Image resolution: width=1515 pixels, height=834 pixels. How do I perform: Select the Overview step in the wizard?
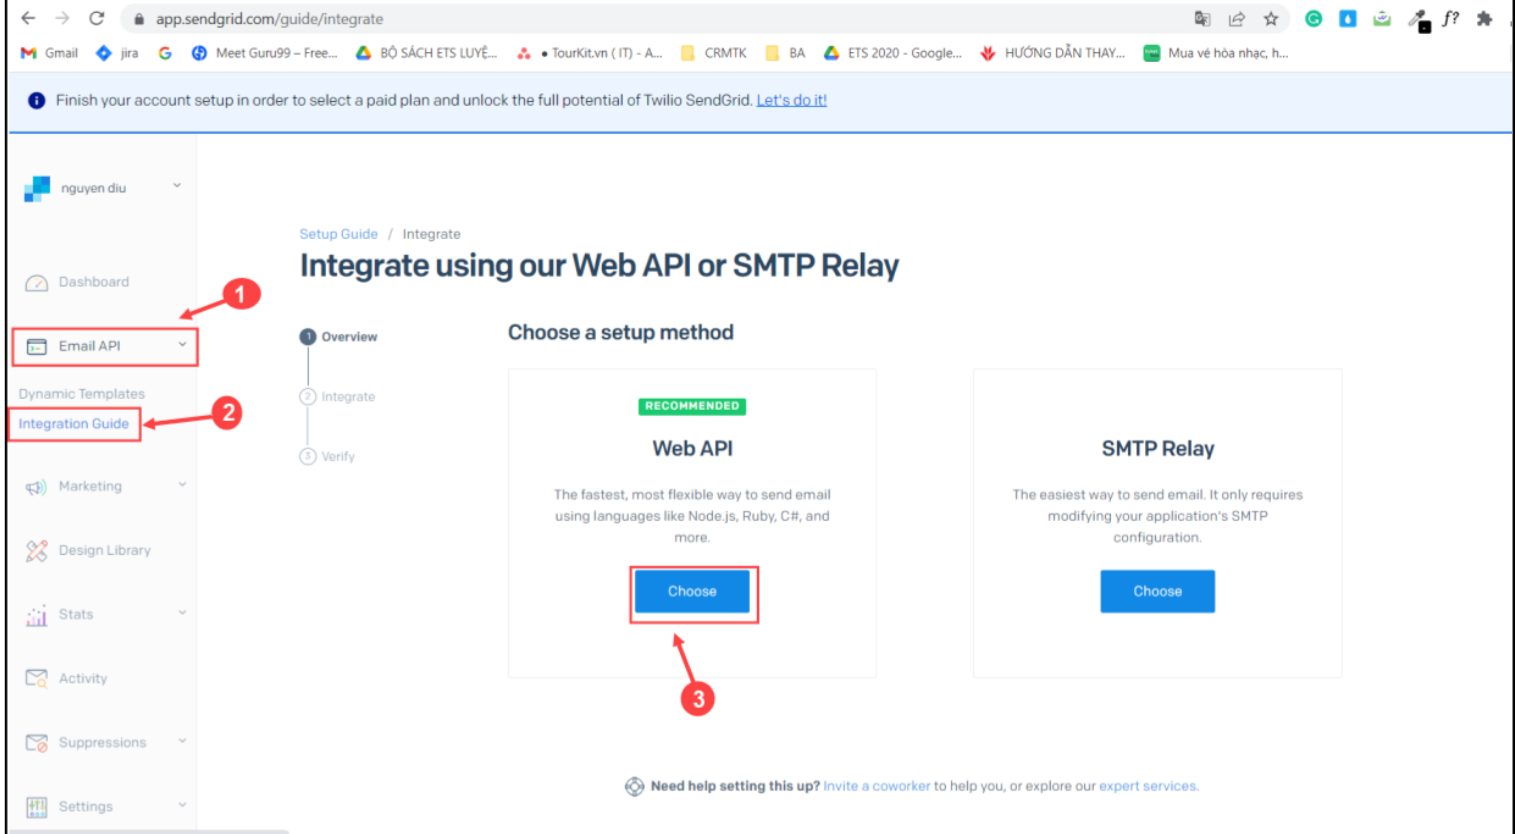(x=339, y=337)
